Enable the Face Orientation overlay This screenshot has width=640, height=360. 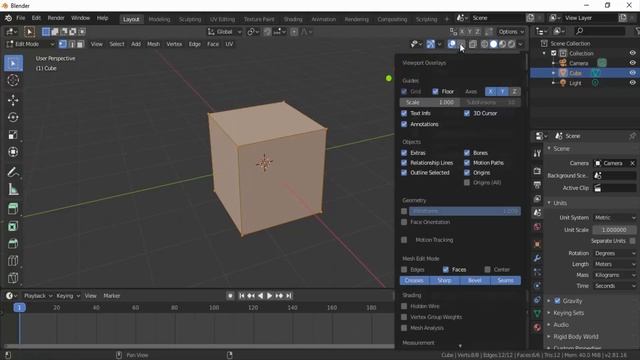(404, 222)
